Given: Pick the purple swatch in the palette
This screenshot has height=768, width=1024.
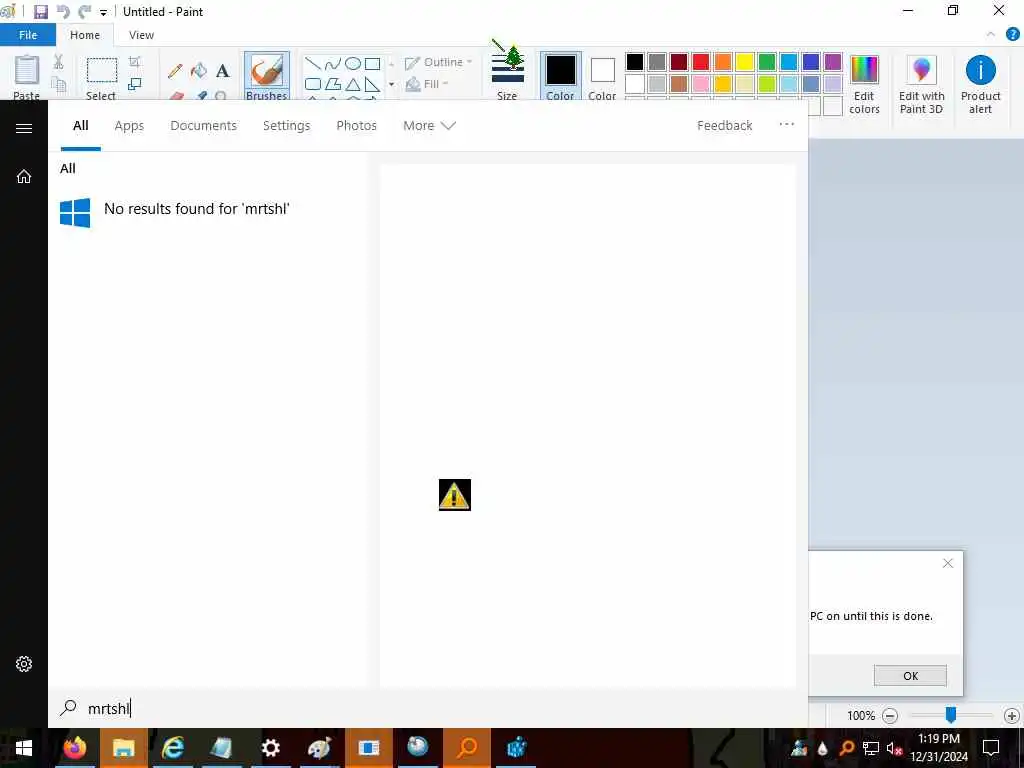Looking at the screenshot, I should (833, 62).
